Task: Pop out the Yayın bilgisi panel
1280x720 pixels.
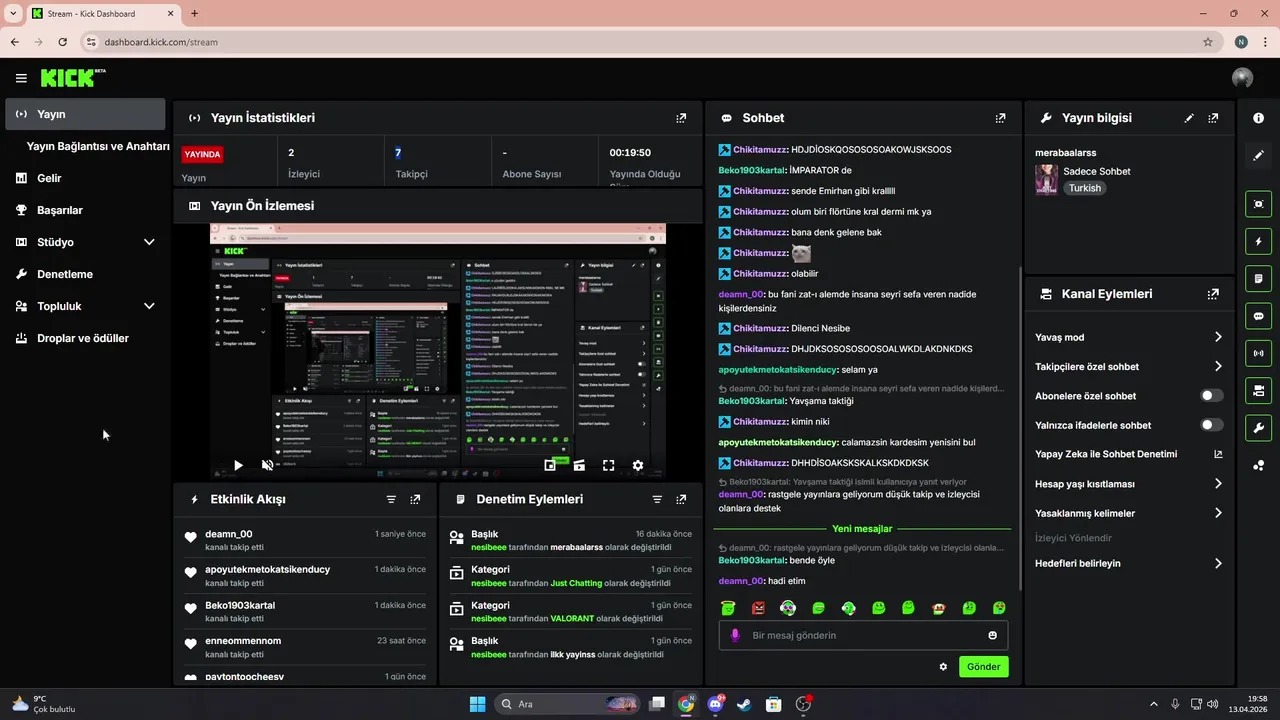Action: (x=1213, y=118)
